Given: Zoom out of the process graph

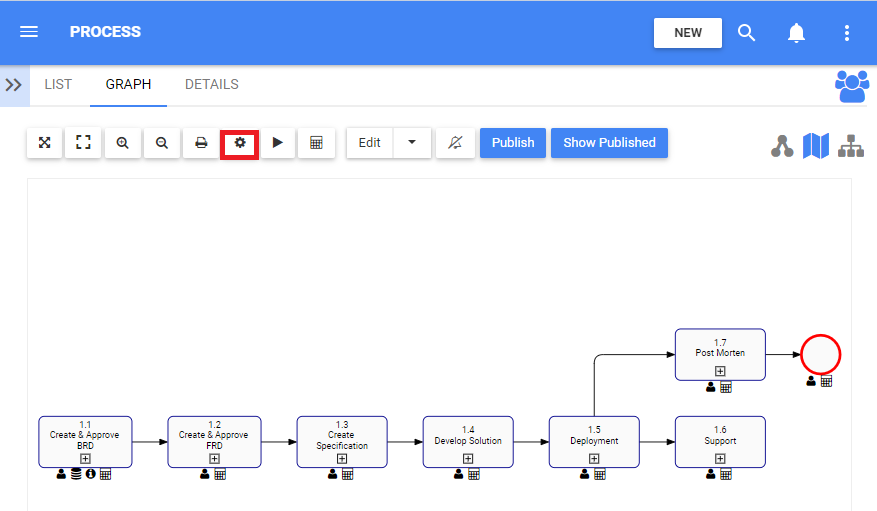Looking at the screenshot, I should pyautogui.click(x=161, y=143).
